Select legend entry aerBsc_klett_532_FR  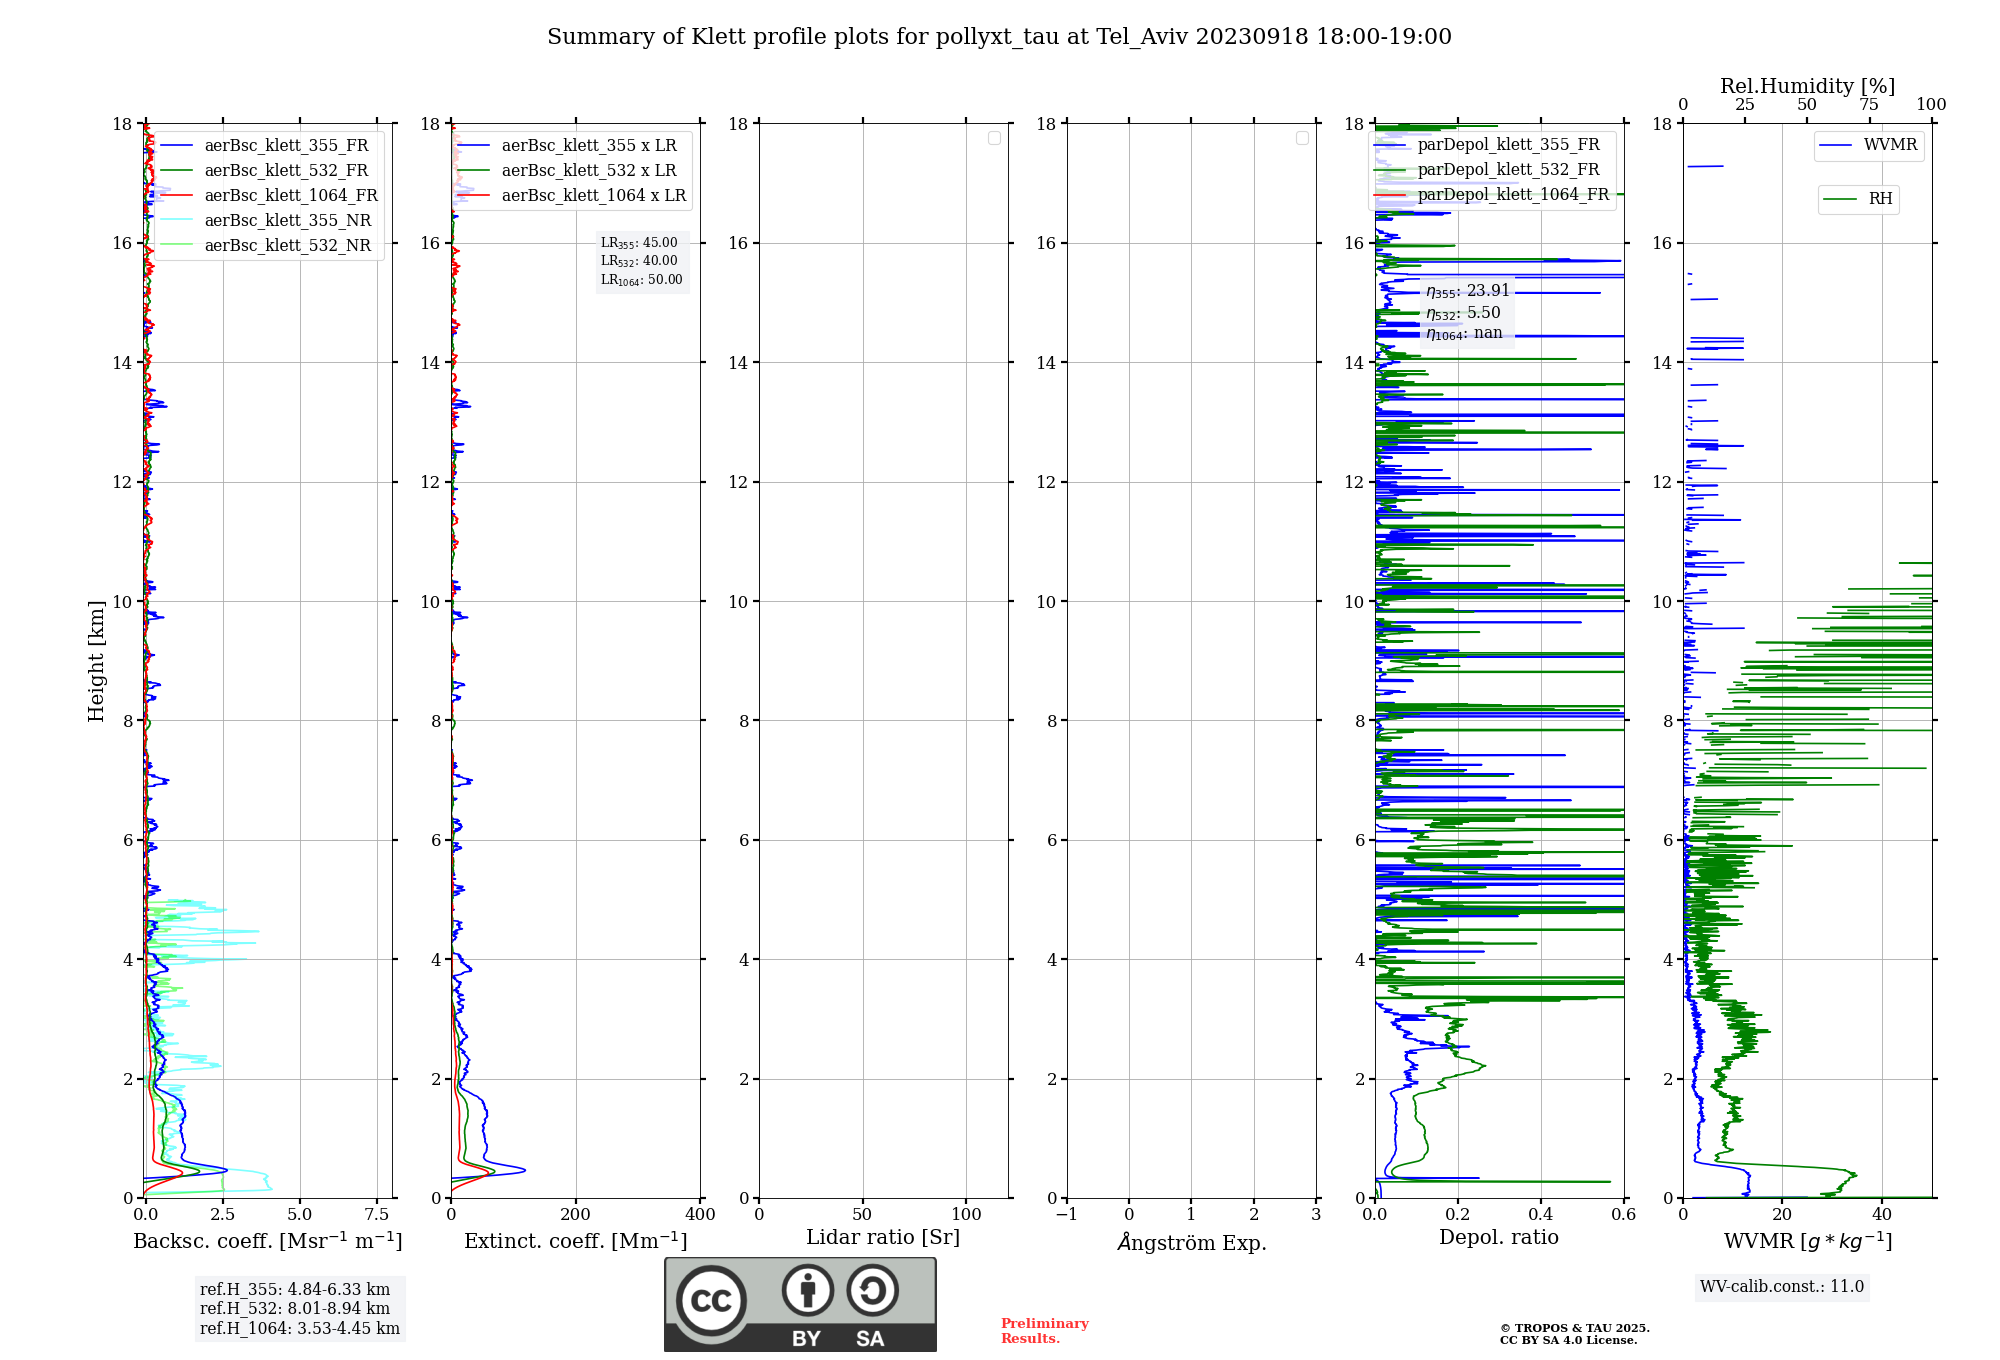pyautogui.click(x=286, y=170)
